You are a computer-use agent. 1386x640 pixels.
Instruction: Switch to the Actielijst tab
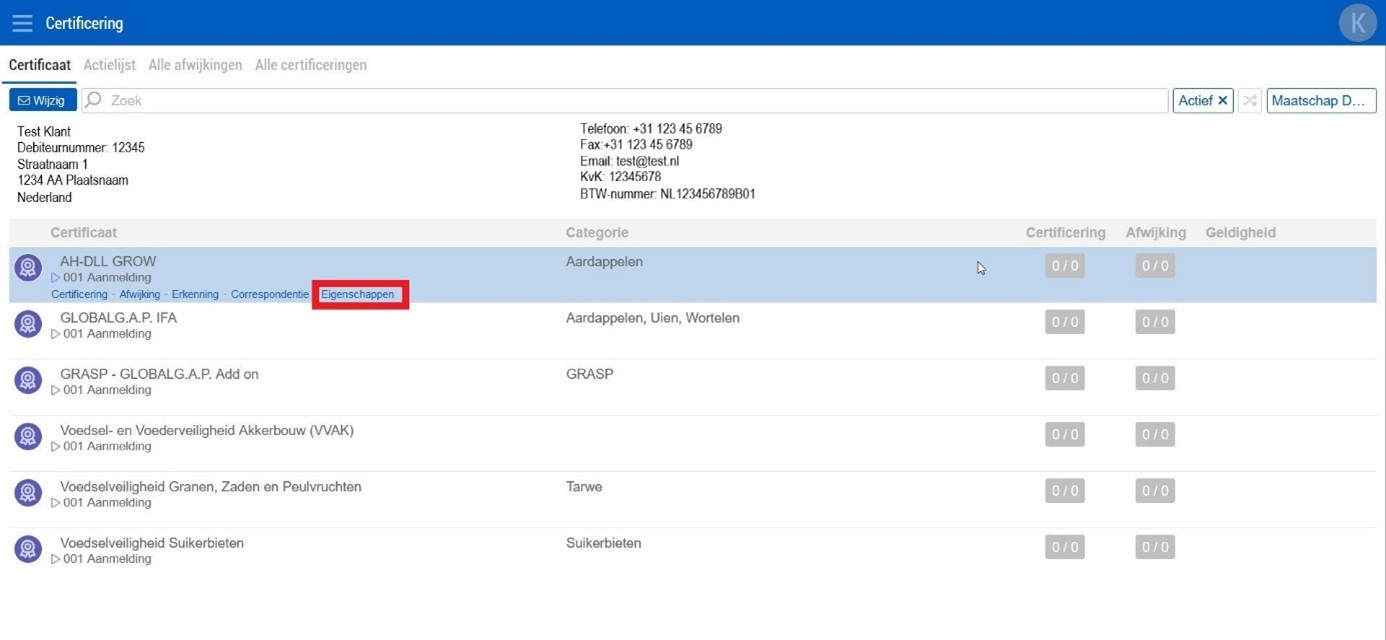point(109,65)
